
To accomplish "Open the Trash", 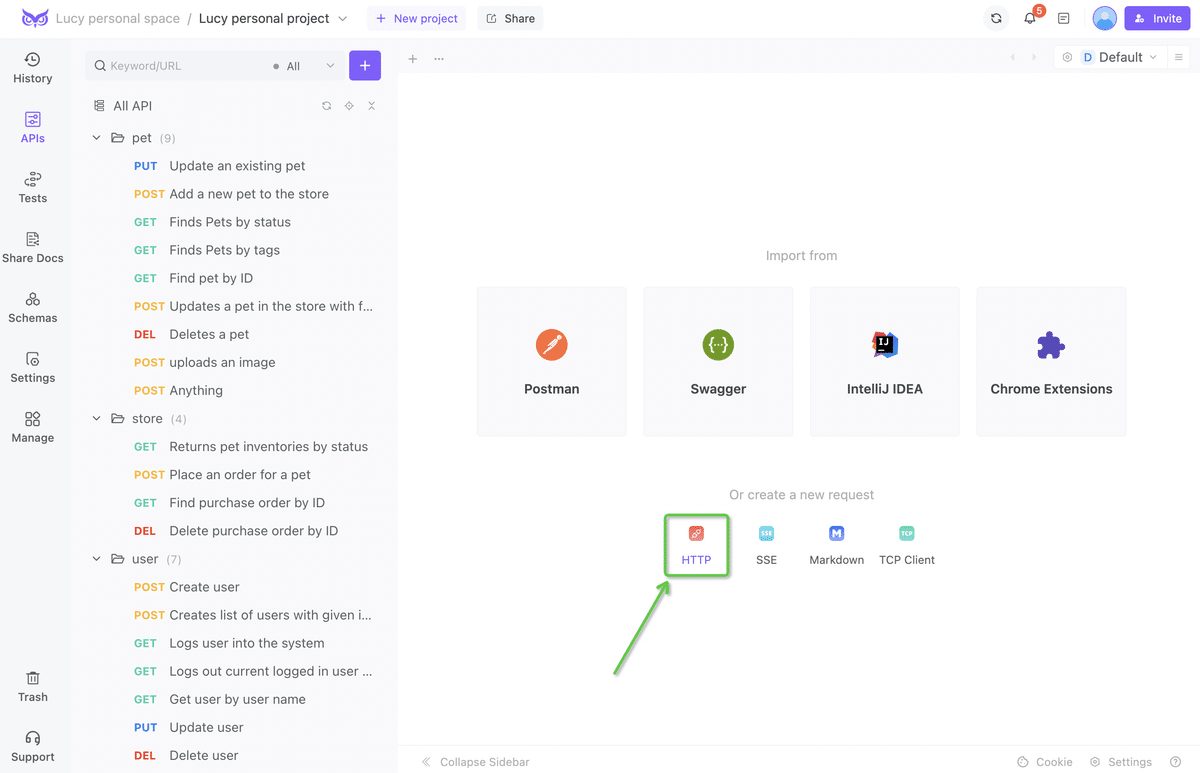I will 33,687.
